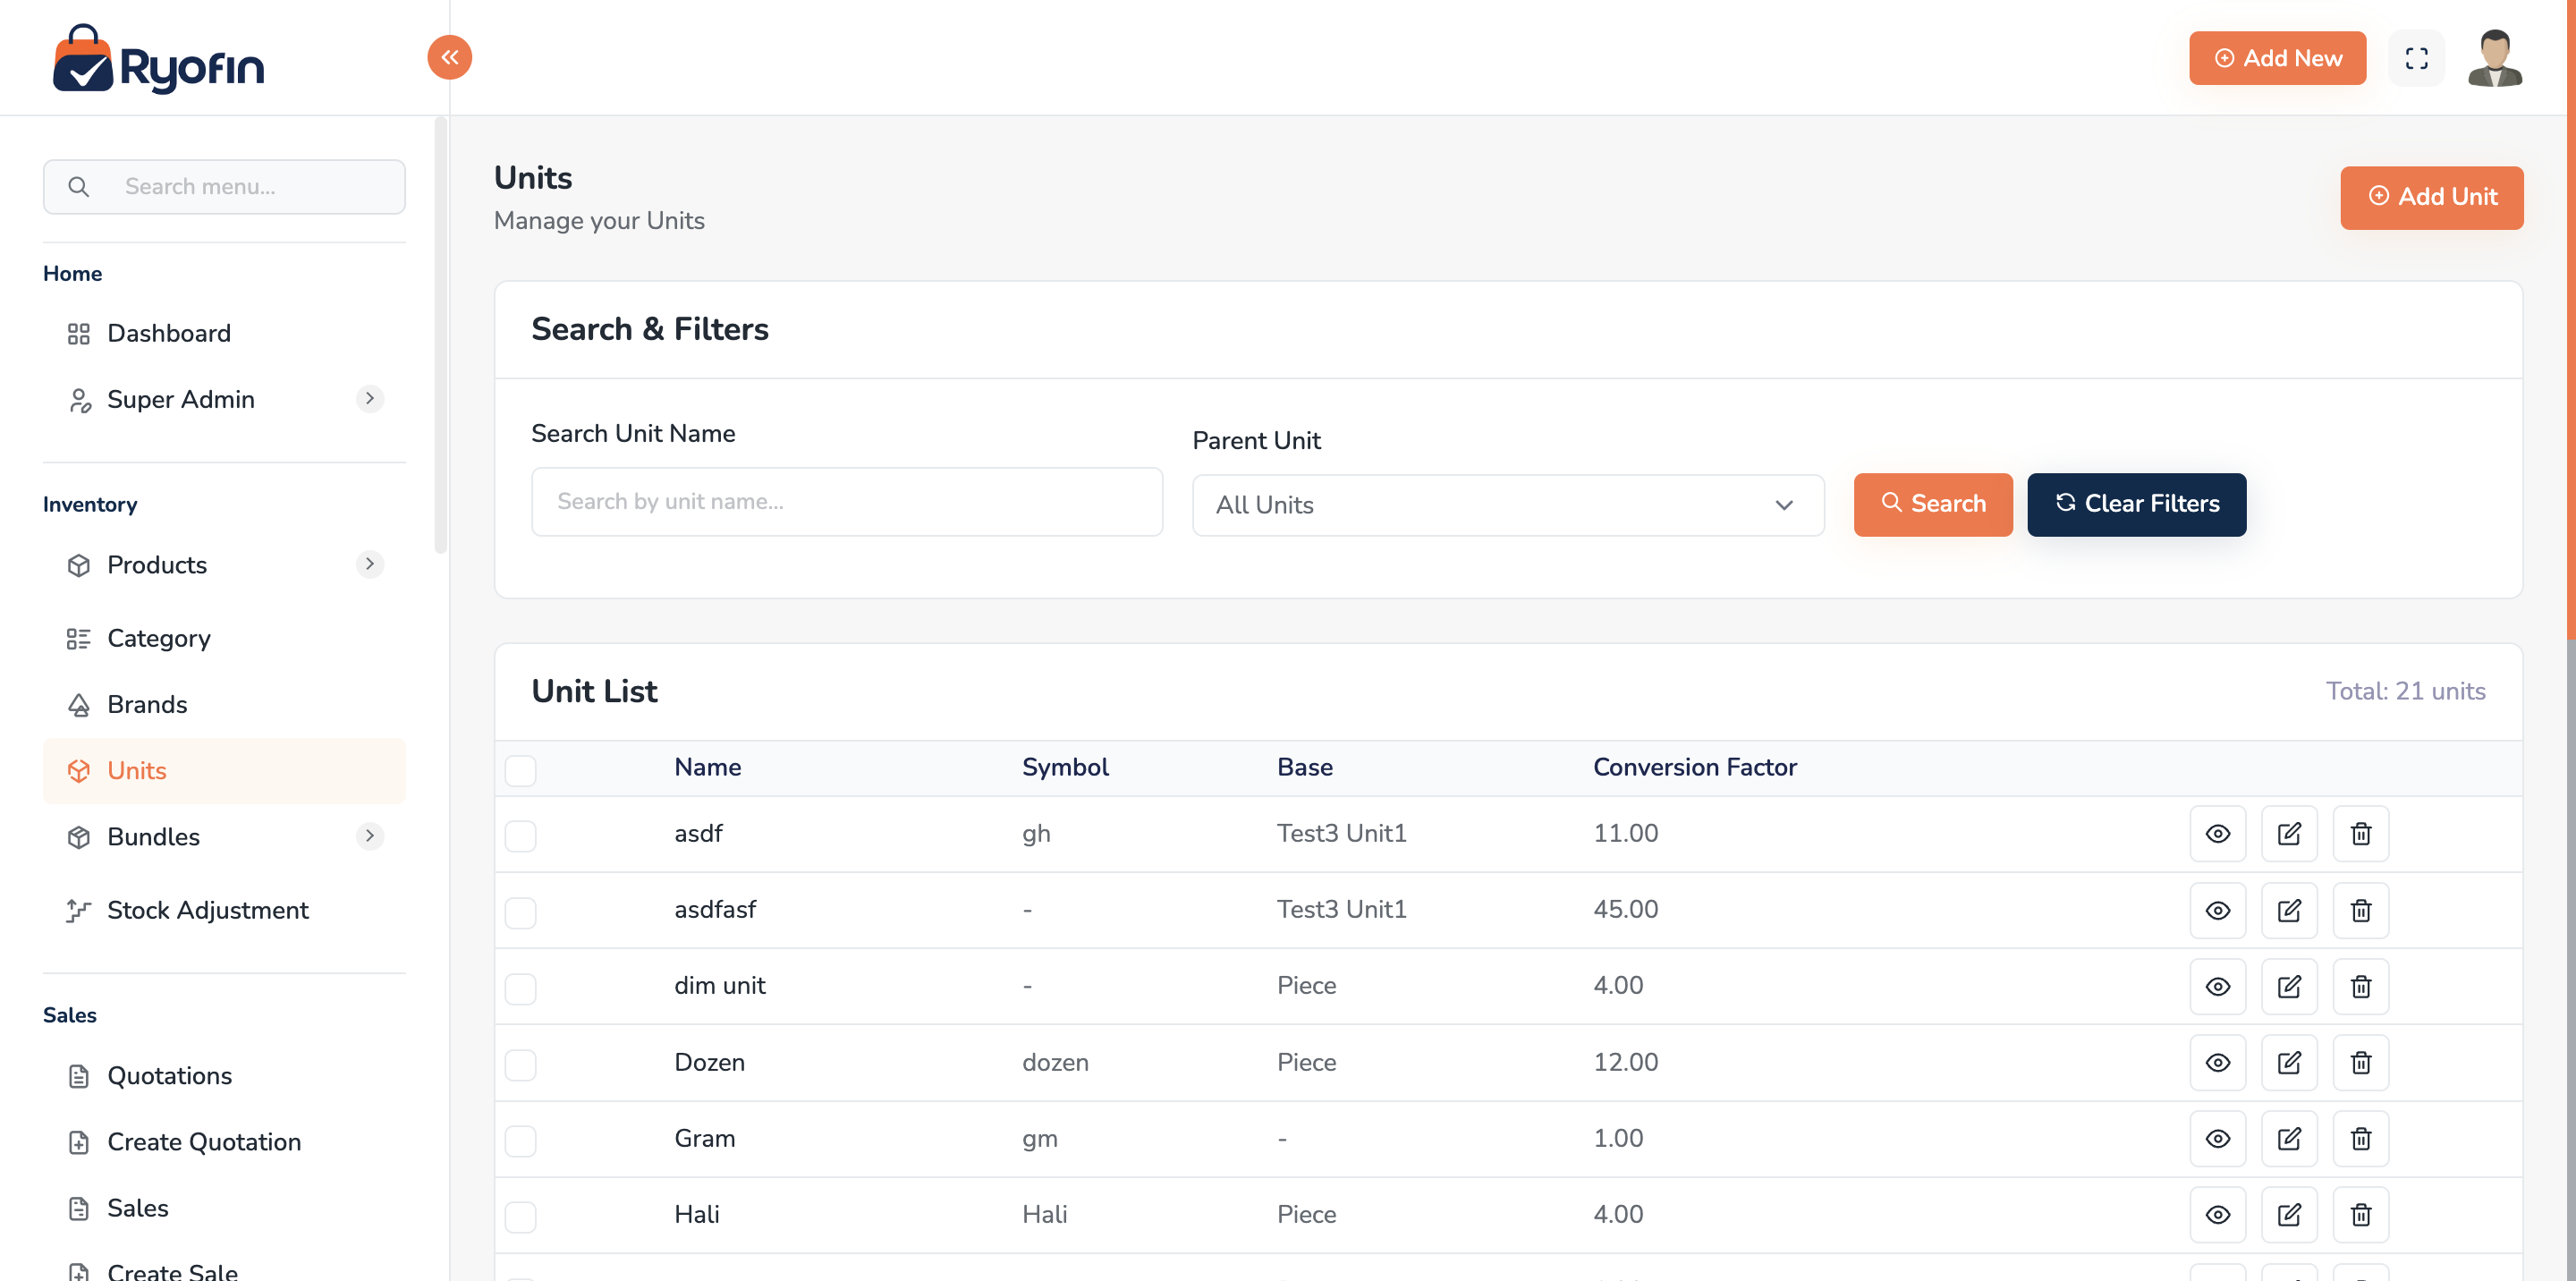Edit the dim unit row

tap(2288, 986)
